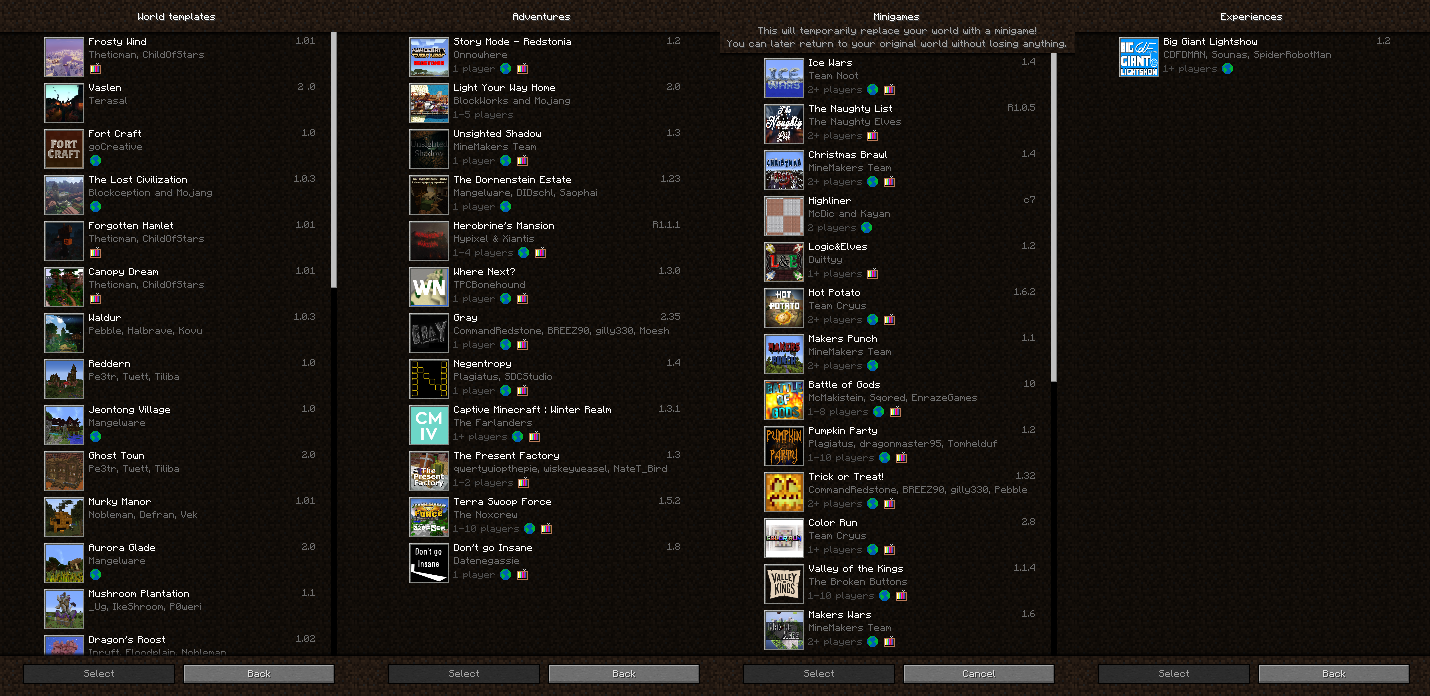Play trailer icon for Color Run
The width and height of the screenshot is (1430, 696).
pyautogui.click(x=889, y=550)
